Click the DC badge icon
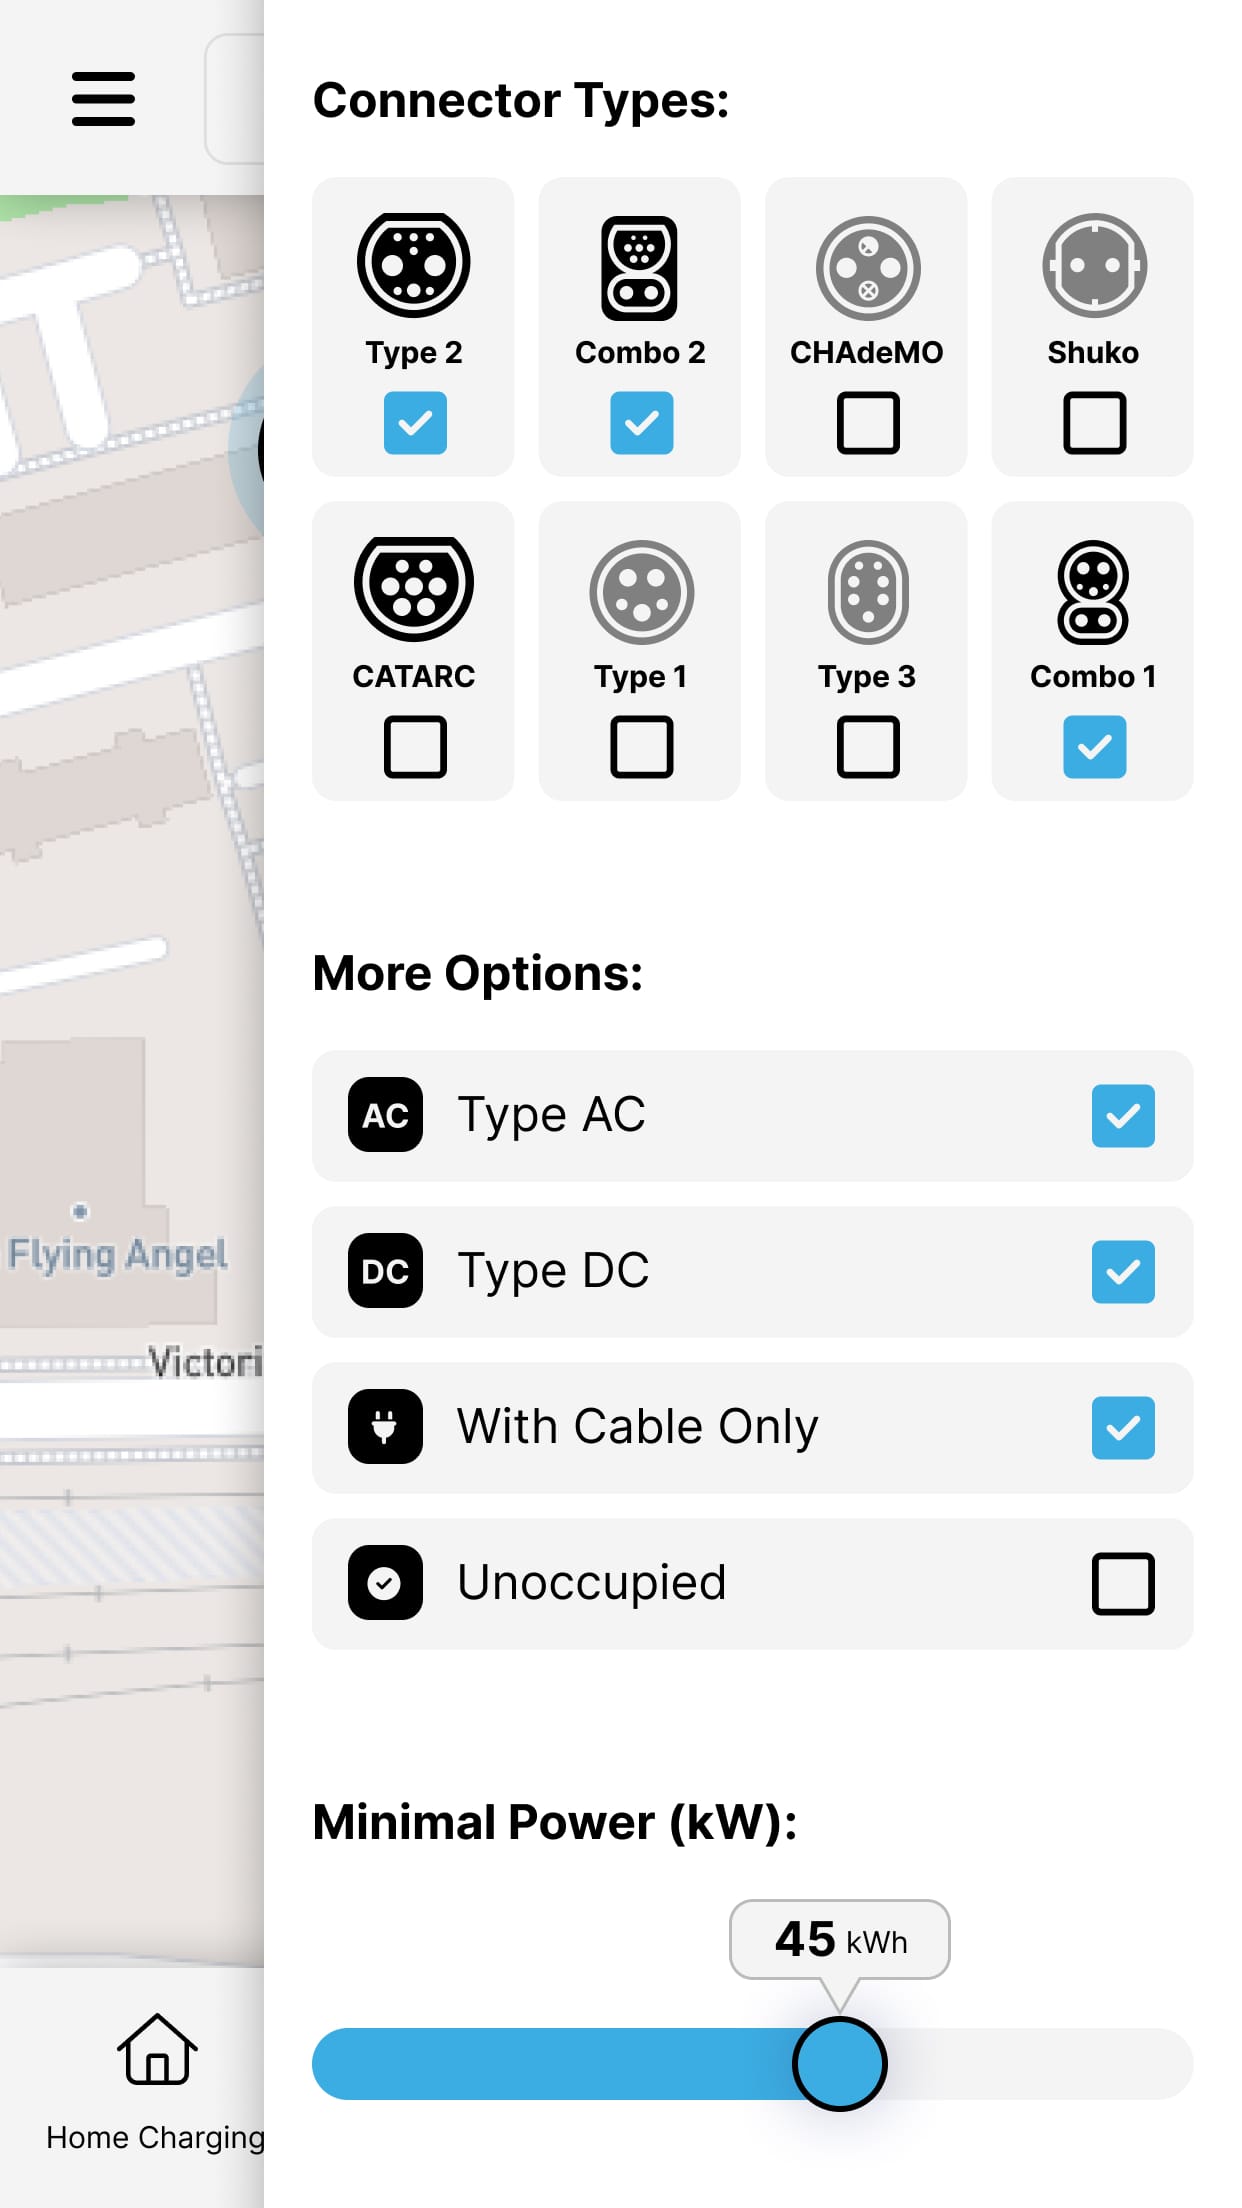The width and height of the screenshot is (1242, 2208). (386, 1271)
